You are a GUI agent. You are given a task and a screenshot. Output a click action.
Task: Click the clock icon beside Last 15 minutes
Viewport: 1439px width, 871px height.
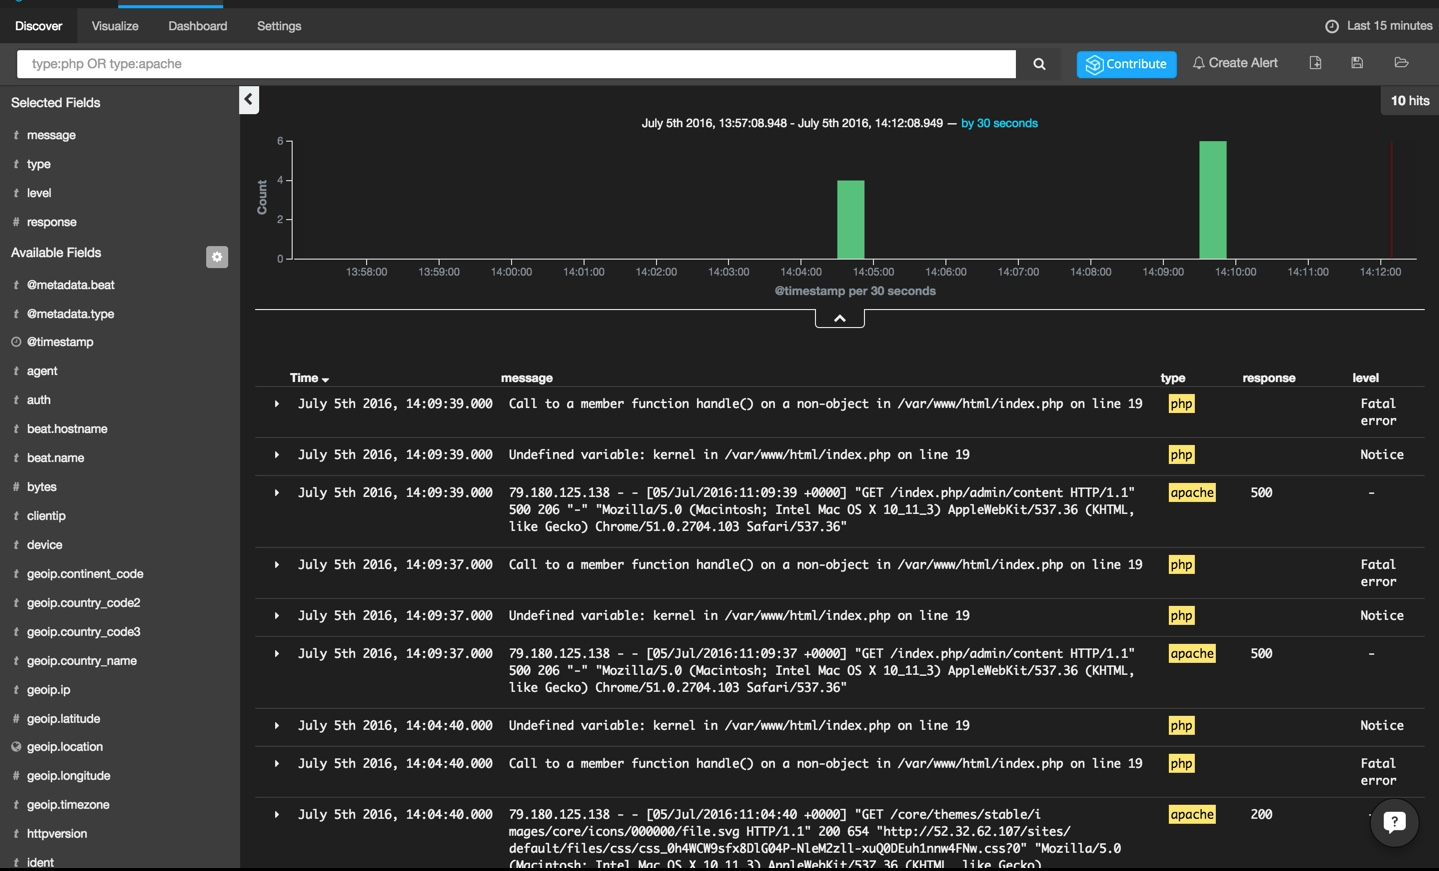pos(1329,25)
